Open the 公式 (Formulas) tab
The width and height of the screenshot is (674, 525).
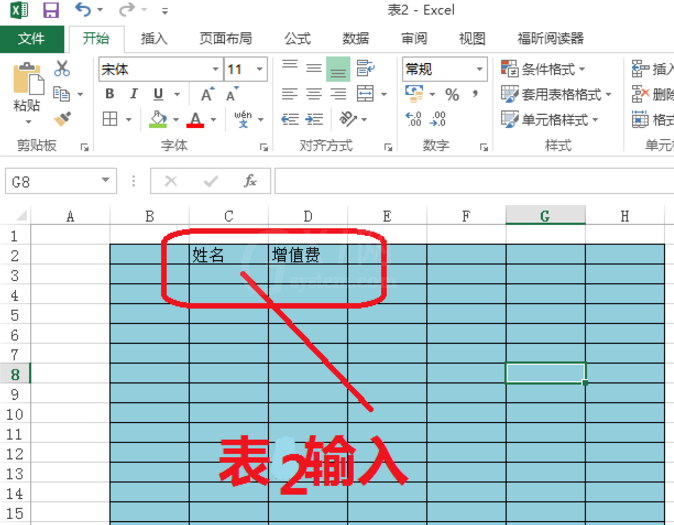[297, 39]
